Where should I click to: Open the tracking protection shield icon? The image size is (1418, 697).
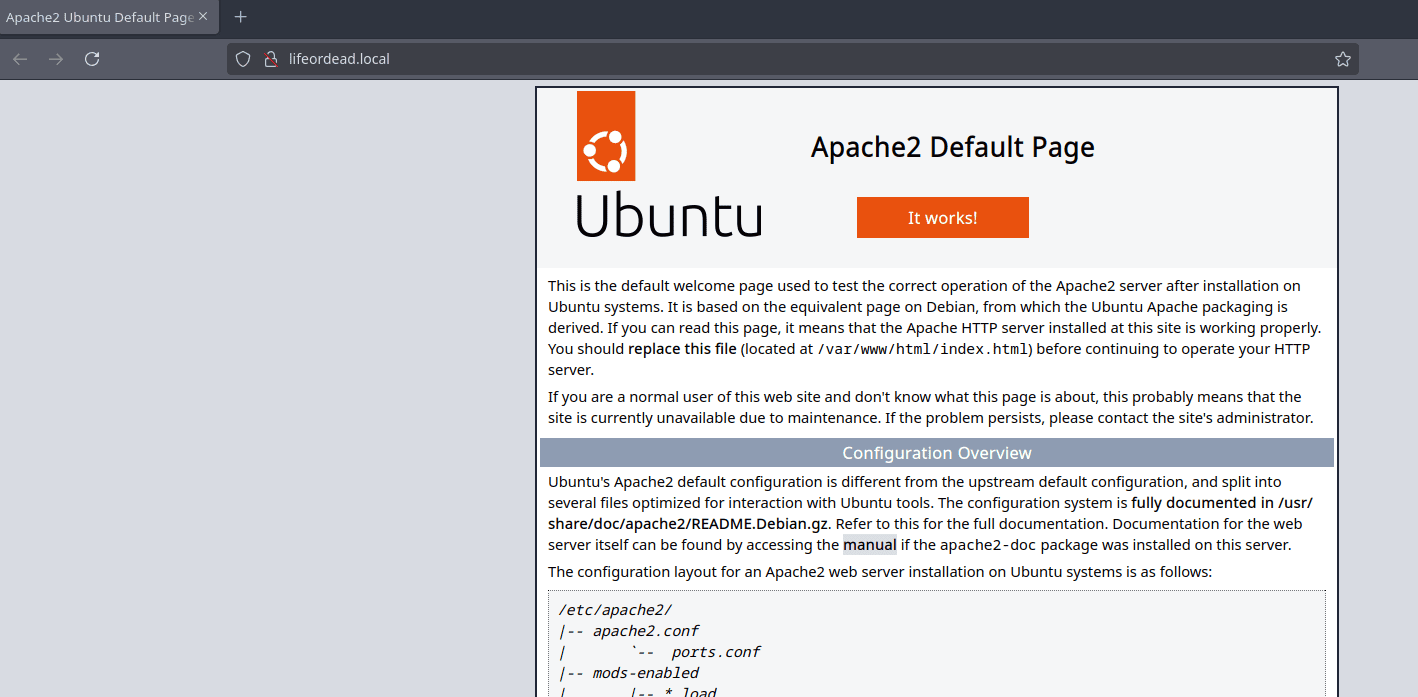243,59
